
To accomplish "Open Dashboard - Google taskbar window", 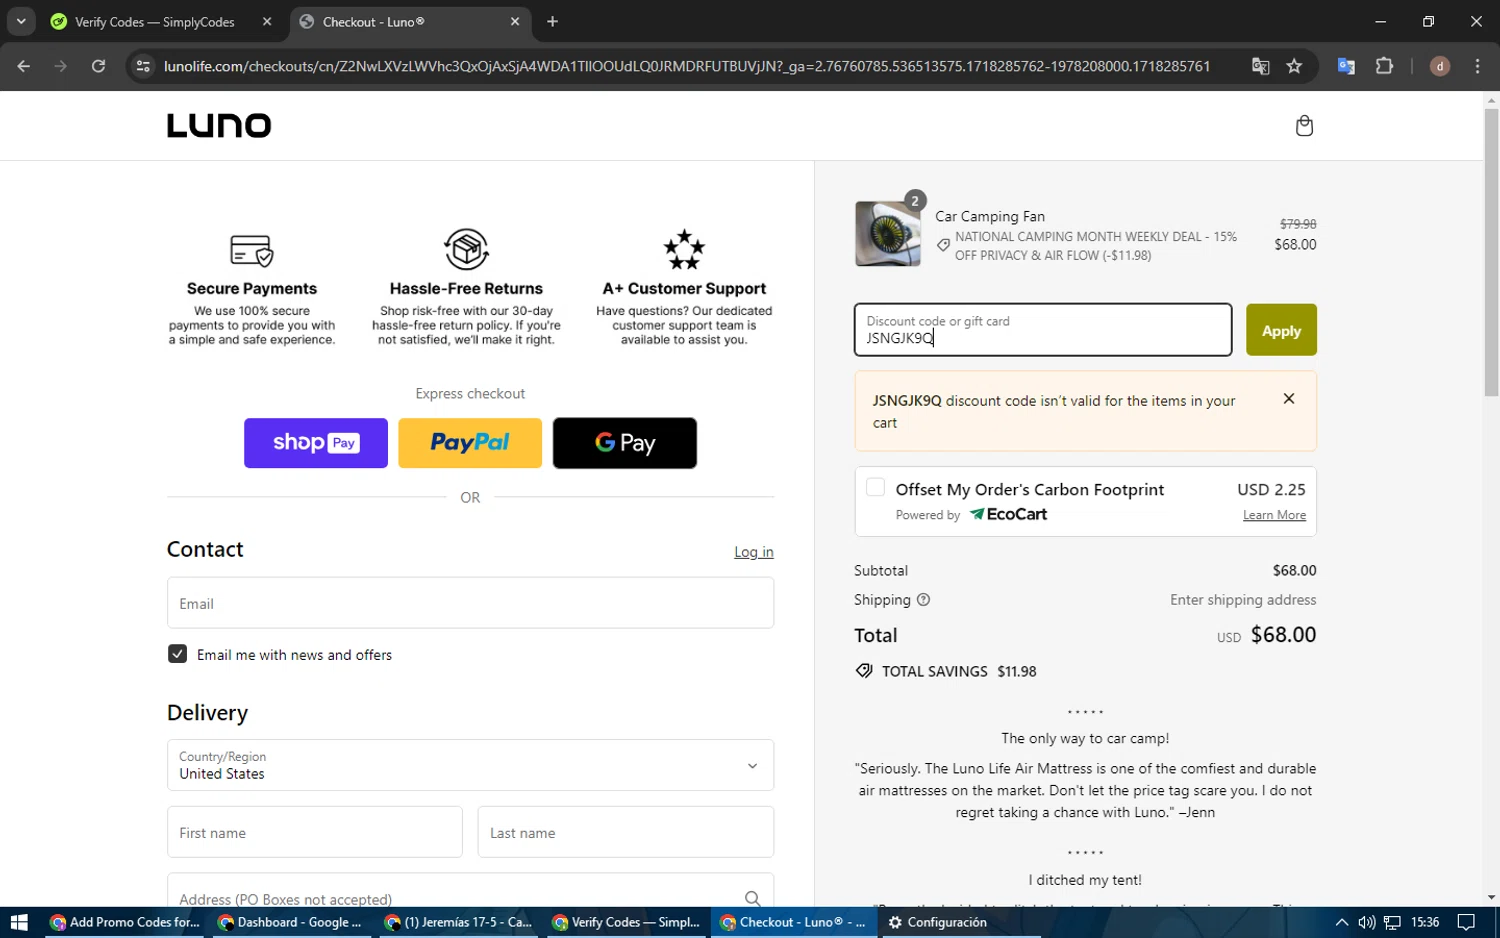I will pyautogui.click(x=292, y=922).
